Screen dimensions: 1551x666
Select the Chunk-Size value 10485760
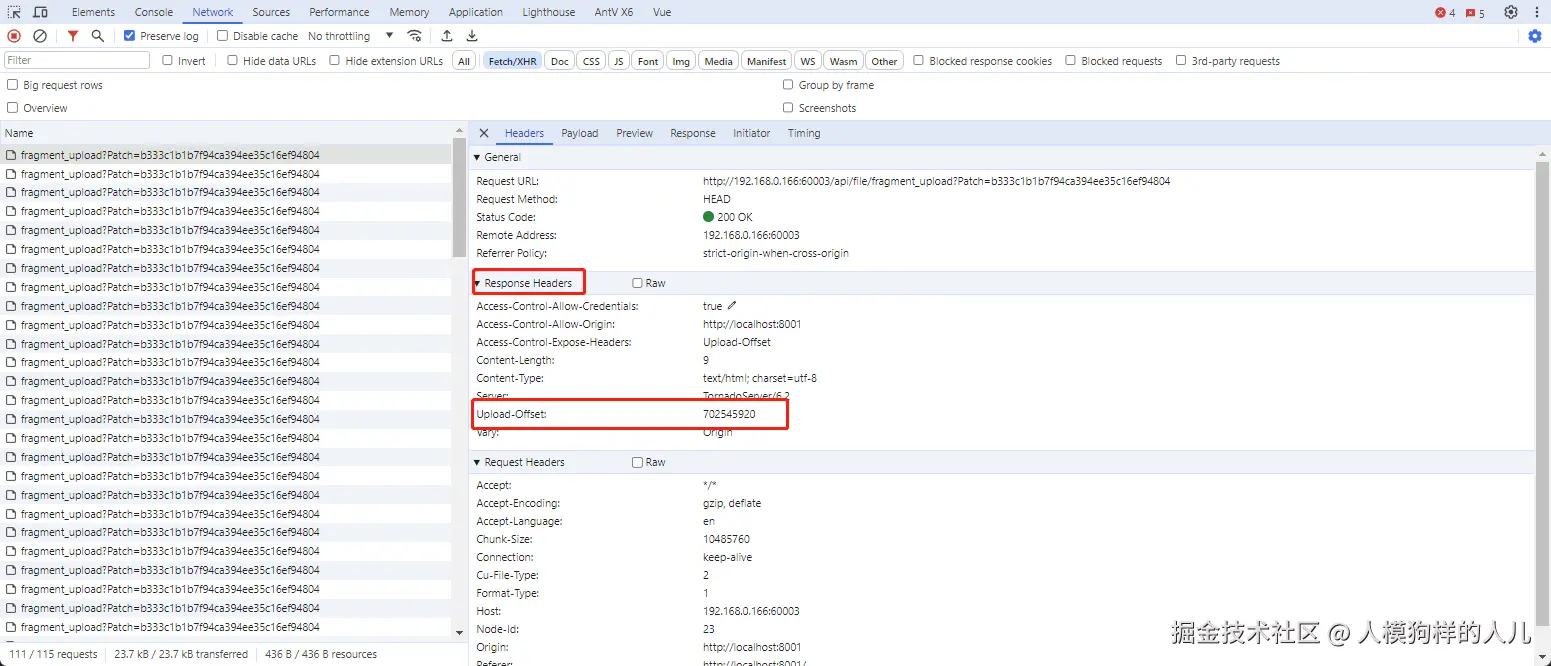coord(726,539)
